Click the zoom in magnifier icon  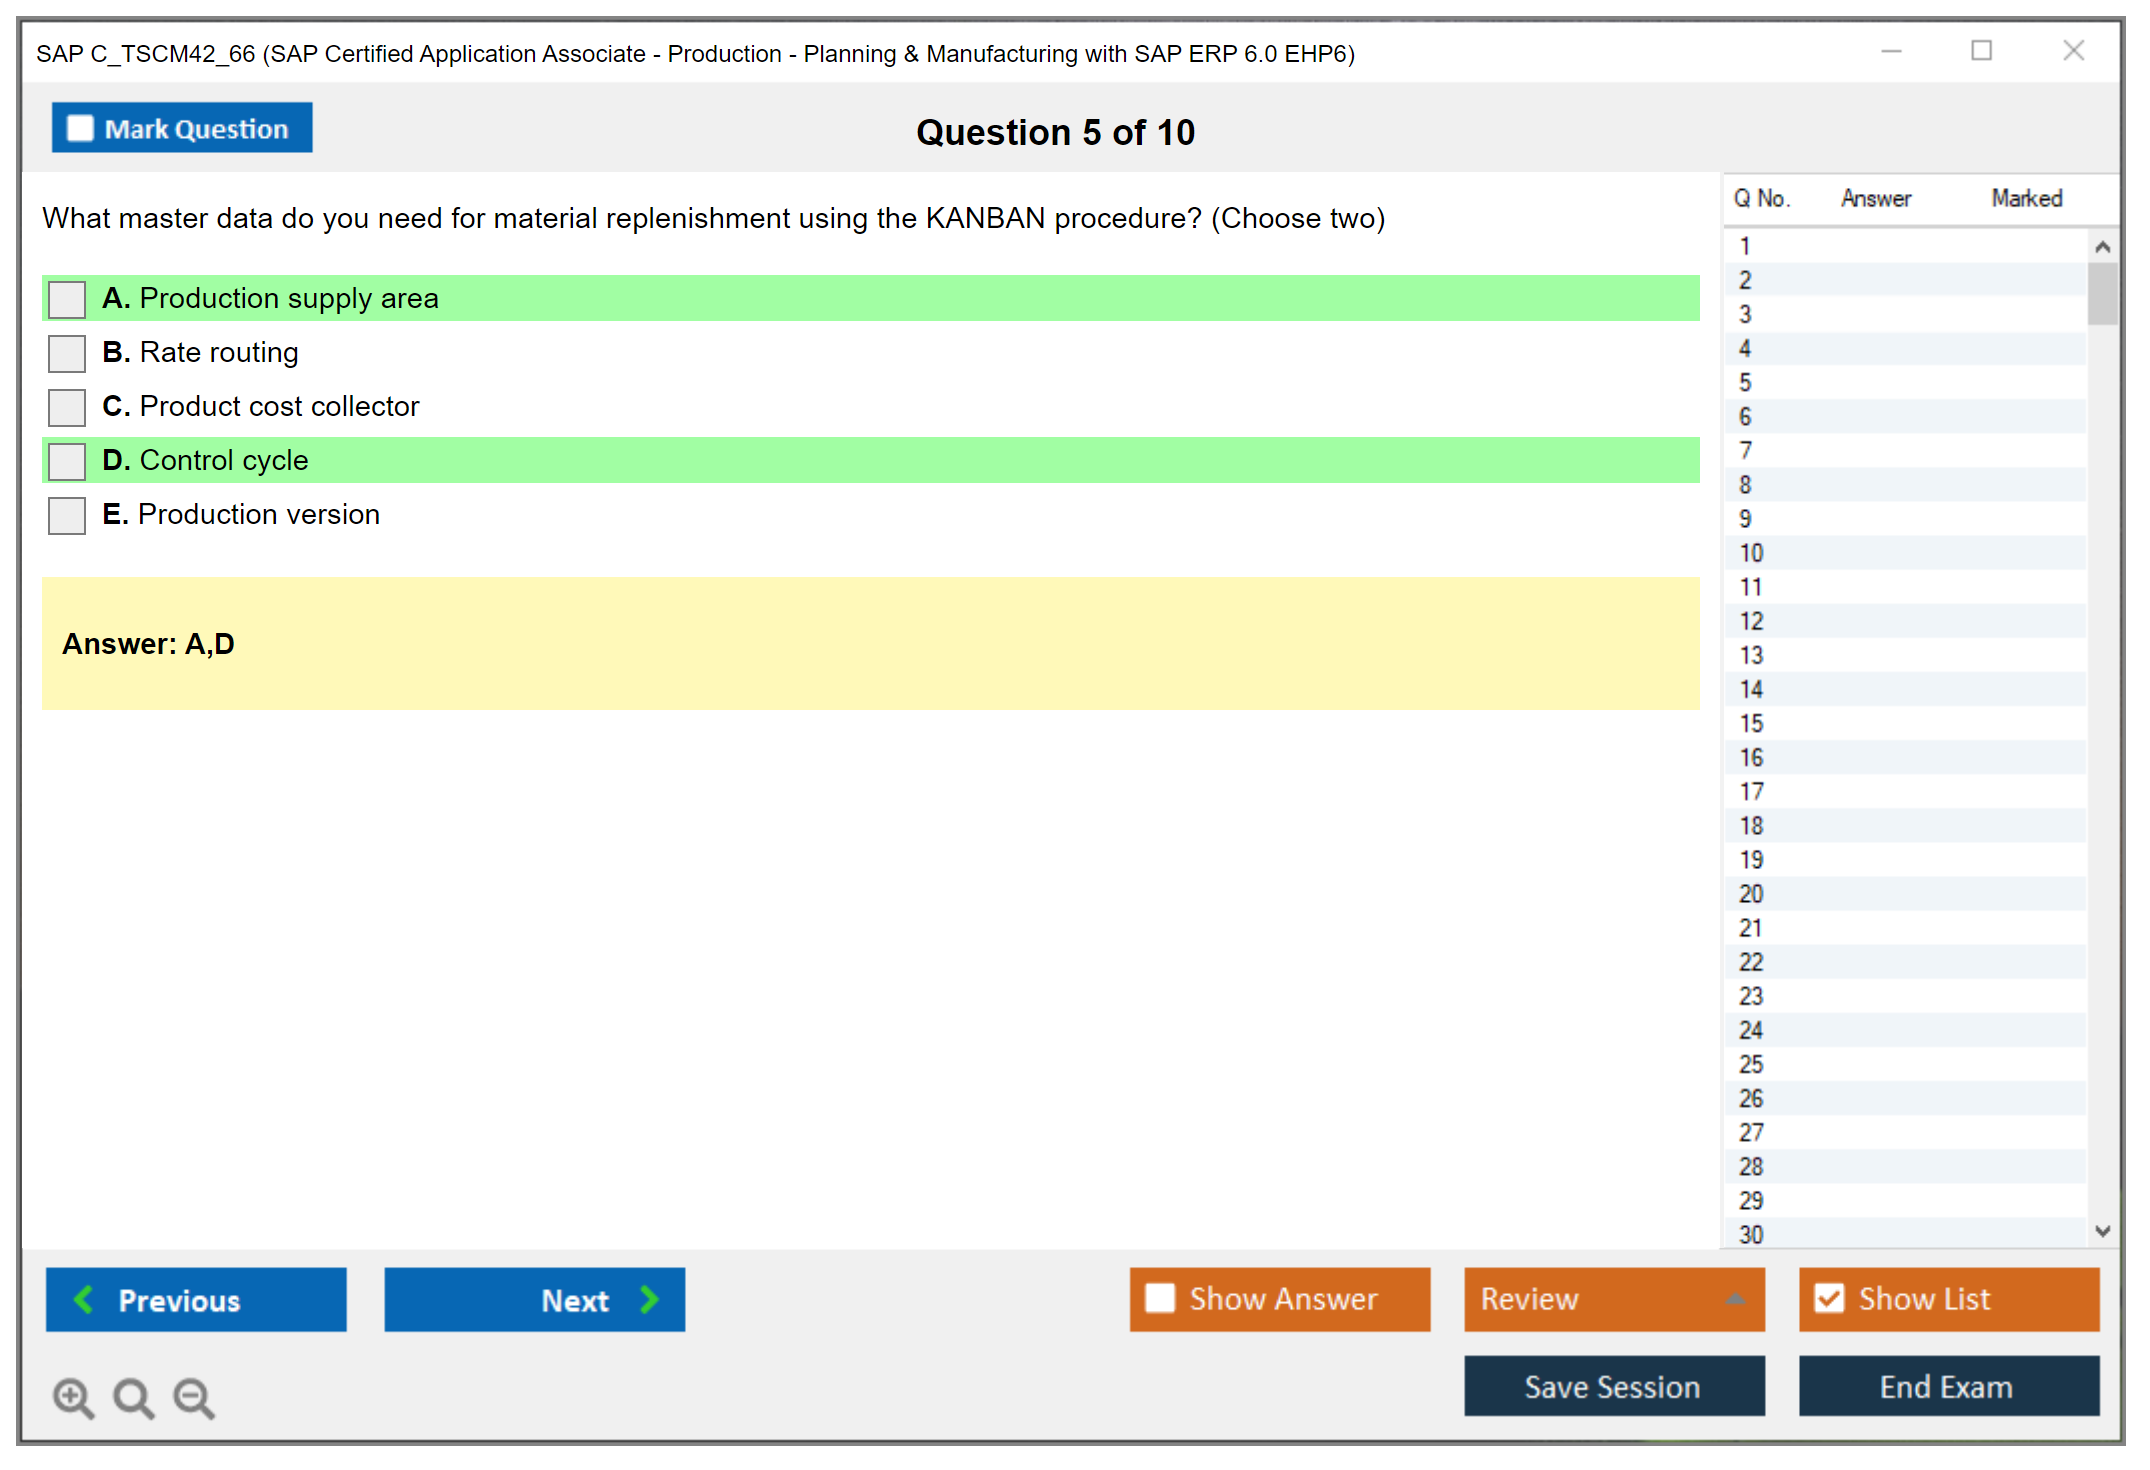(x=73, y=1397)
